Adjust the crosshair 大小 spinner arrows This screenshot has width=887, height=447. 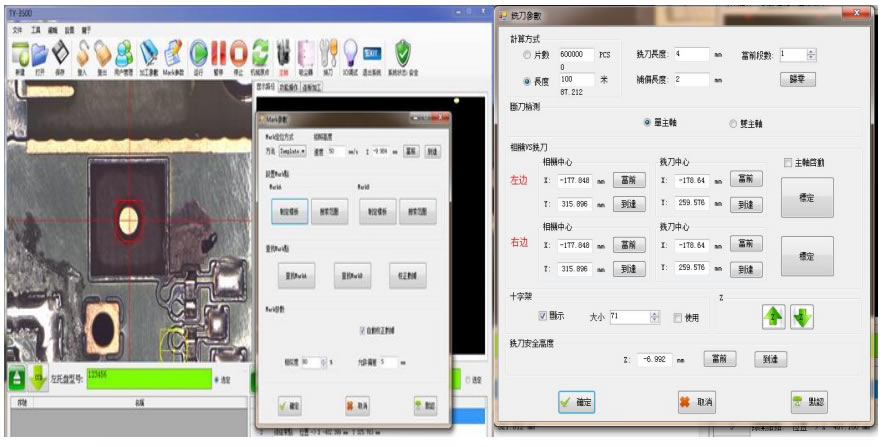point(654,317)
